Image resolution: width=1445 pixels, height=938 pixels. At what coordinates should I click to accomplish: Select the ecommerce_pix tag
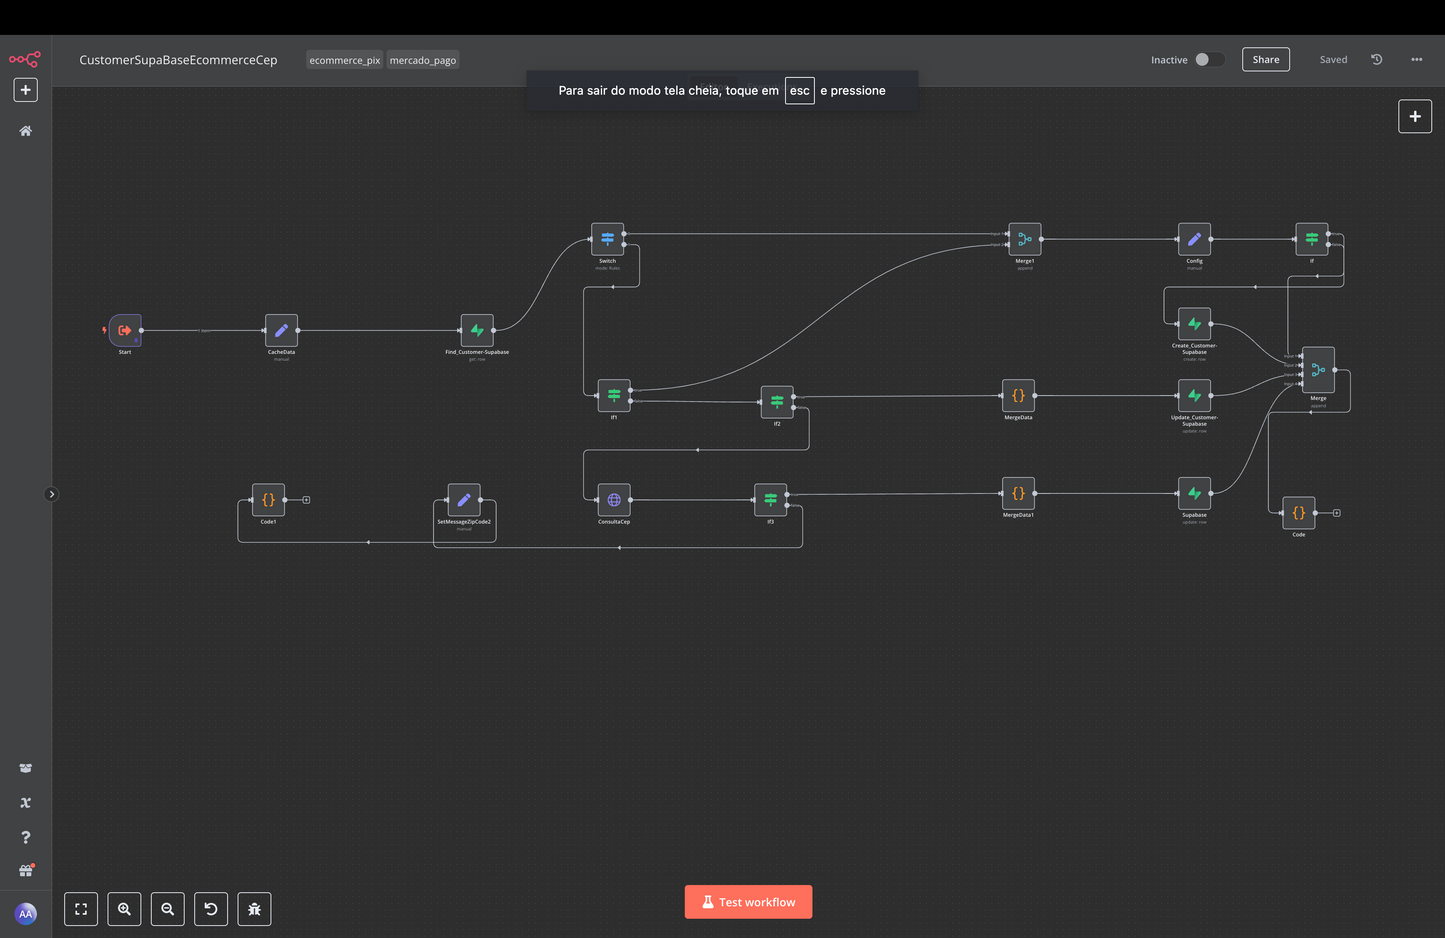click(x=344, y=61)
